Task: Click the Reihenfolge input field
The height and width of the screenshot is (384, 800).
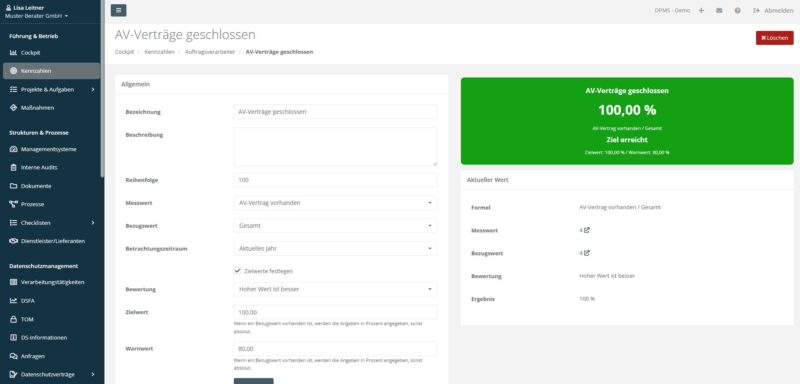Action: pyautogui.click(x=335, y=180)
